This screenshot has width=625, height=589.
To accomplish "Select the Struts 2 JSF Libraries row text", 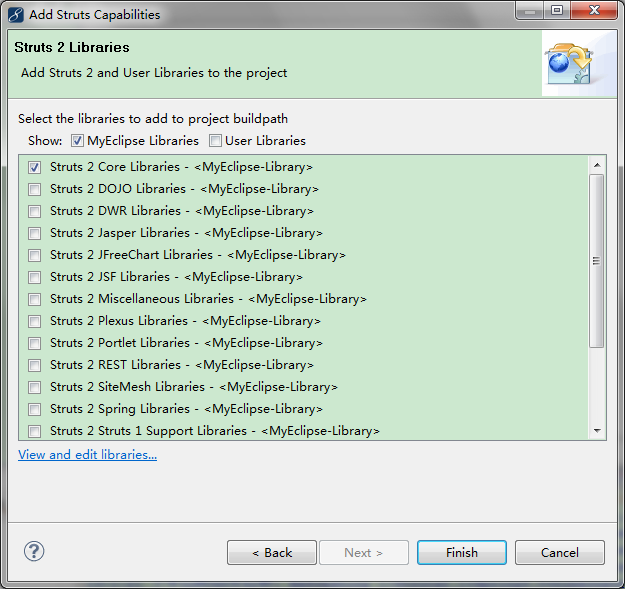I will pos(176,277).
